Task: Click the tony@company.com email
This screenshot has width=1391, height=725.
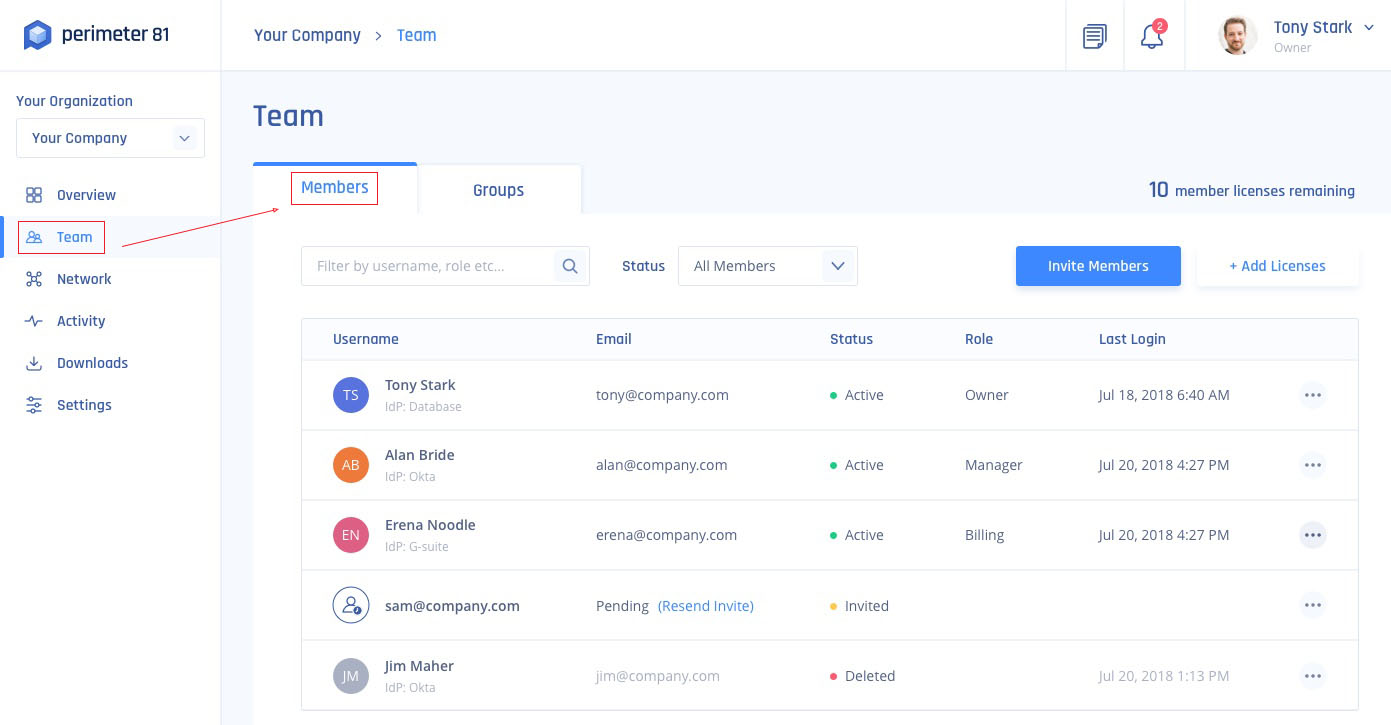Action: [662, 395]
